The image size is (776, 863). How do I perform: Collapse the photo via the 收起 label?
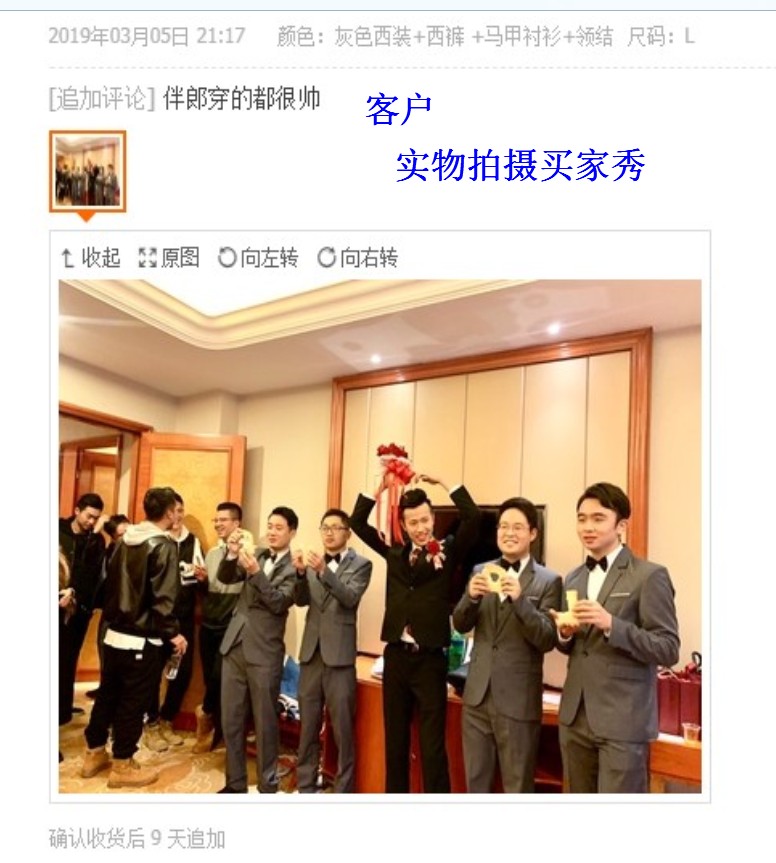[x=101, y=257]
